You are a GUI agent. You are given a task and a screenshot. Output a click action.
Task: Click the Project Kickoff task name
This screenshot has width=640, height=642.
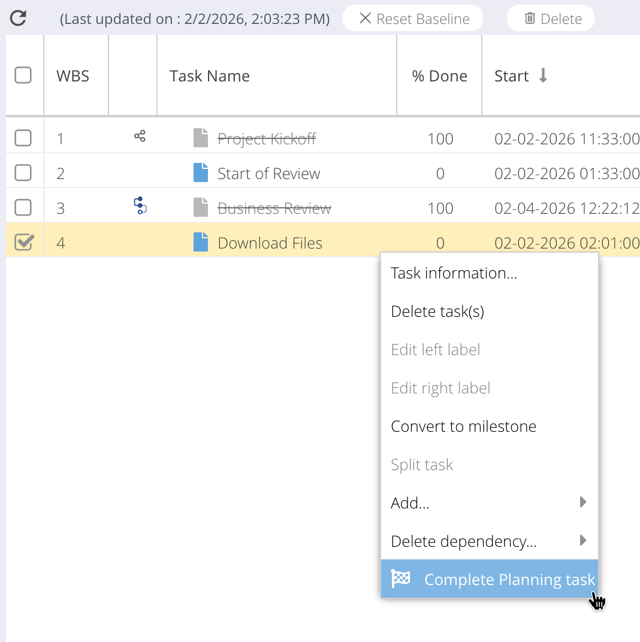(x=267, y=139)
